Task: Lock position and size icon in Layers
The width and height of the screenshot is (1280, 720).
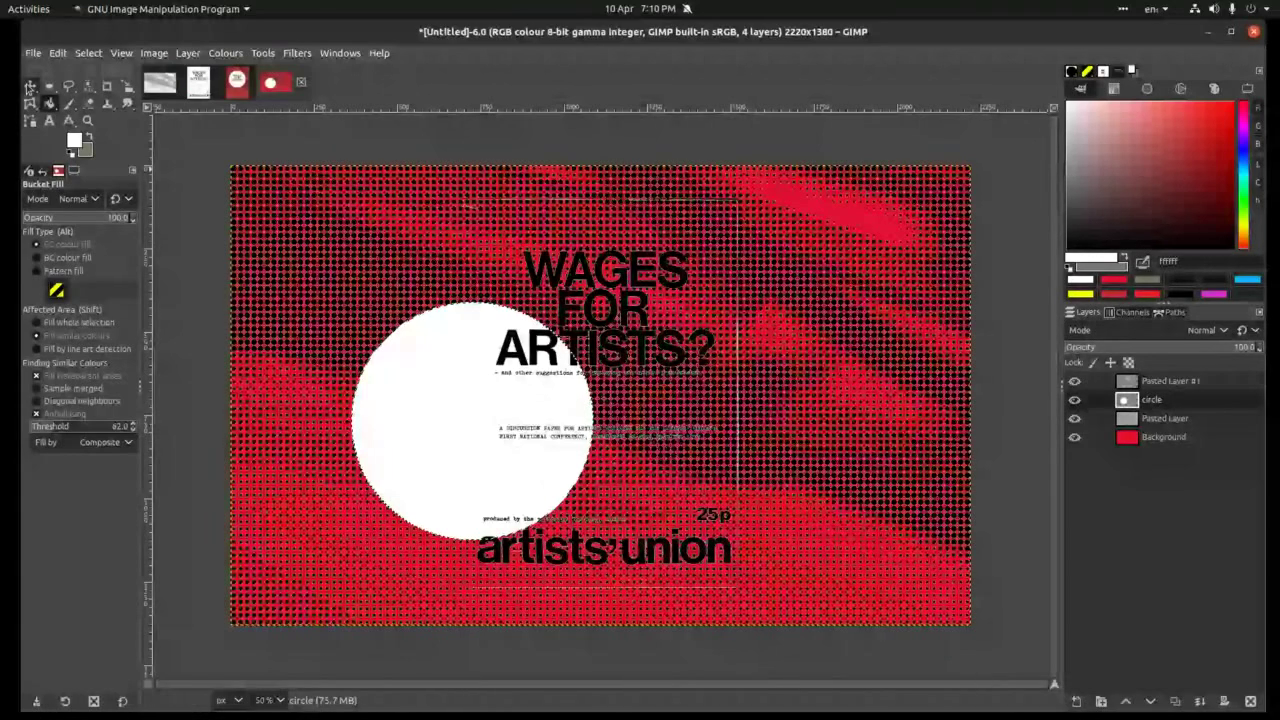Action: pos(1110,363)
